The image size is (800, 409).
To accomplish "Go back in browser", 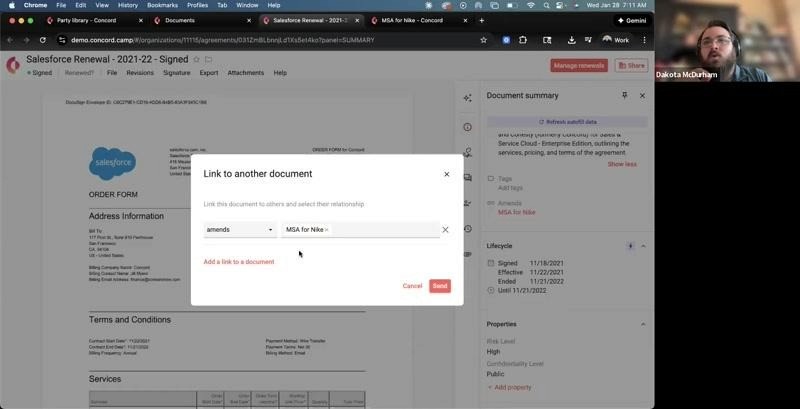I will click(x=10, y=40).
